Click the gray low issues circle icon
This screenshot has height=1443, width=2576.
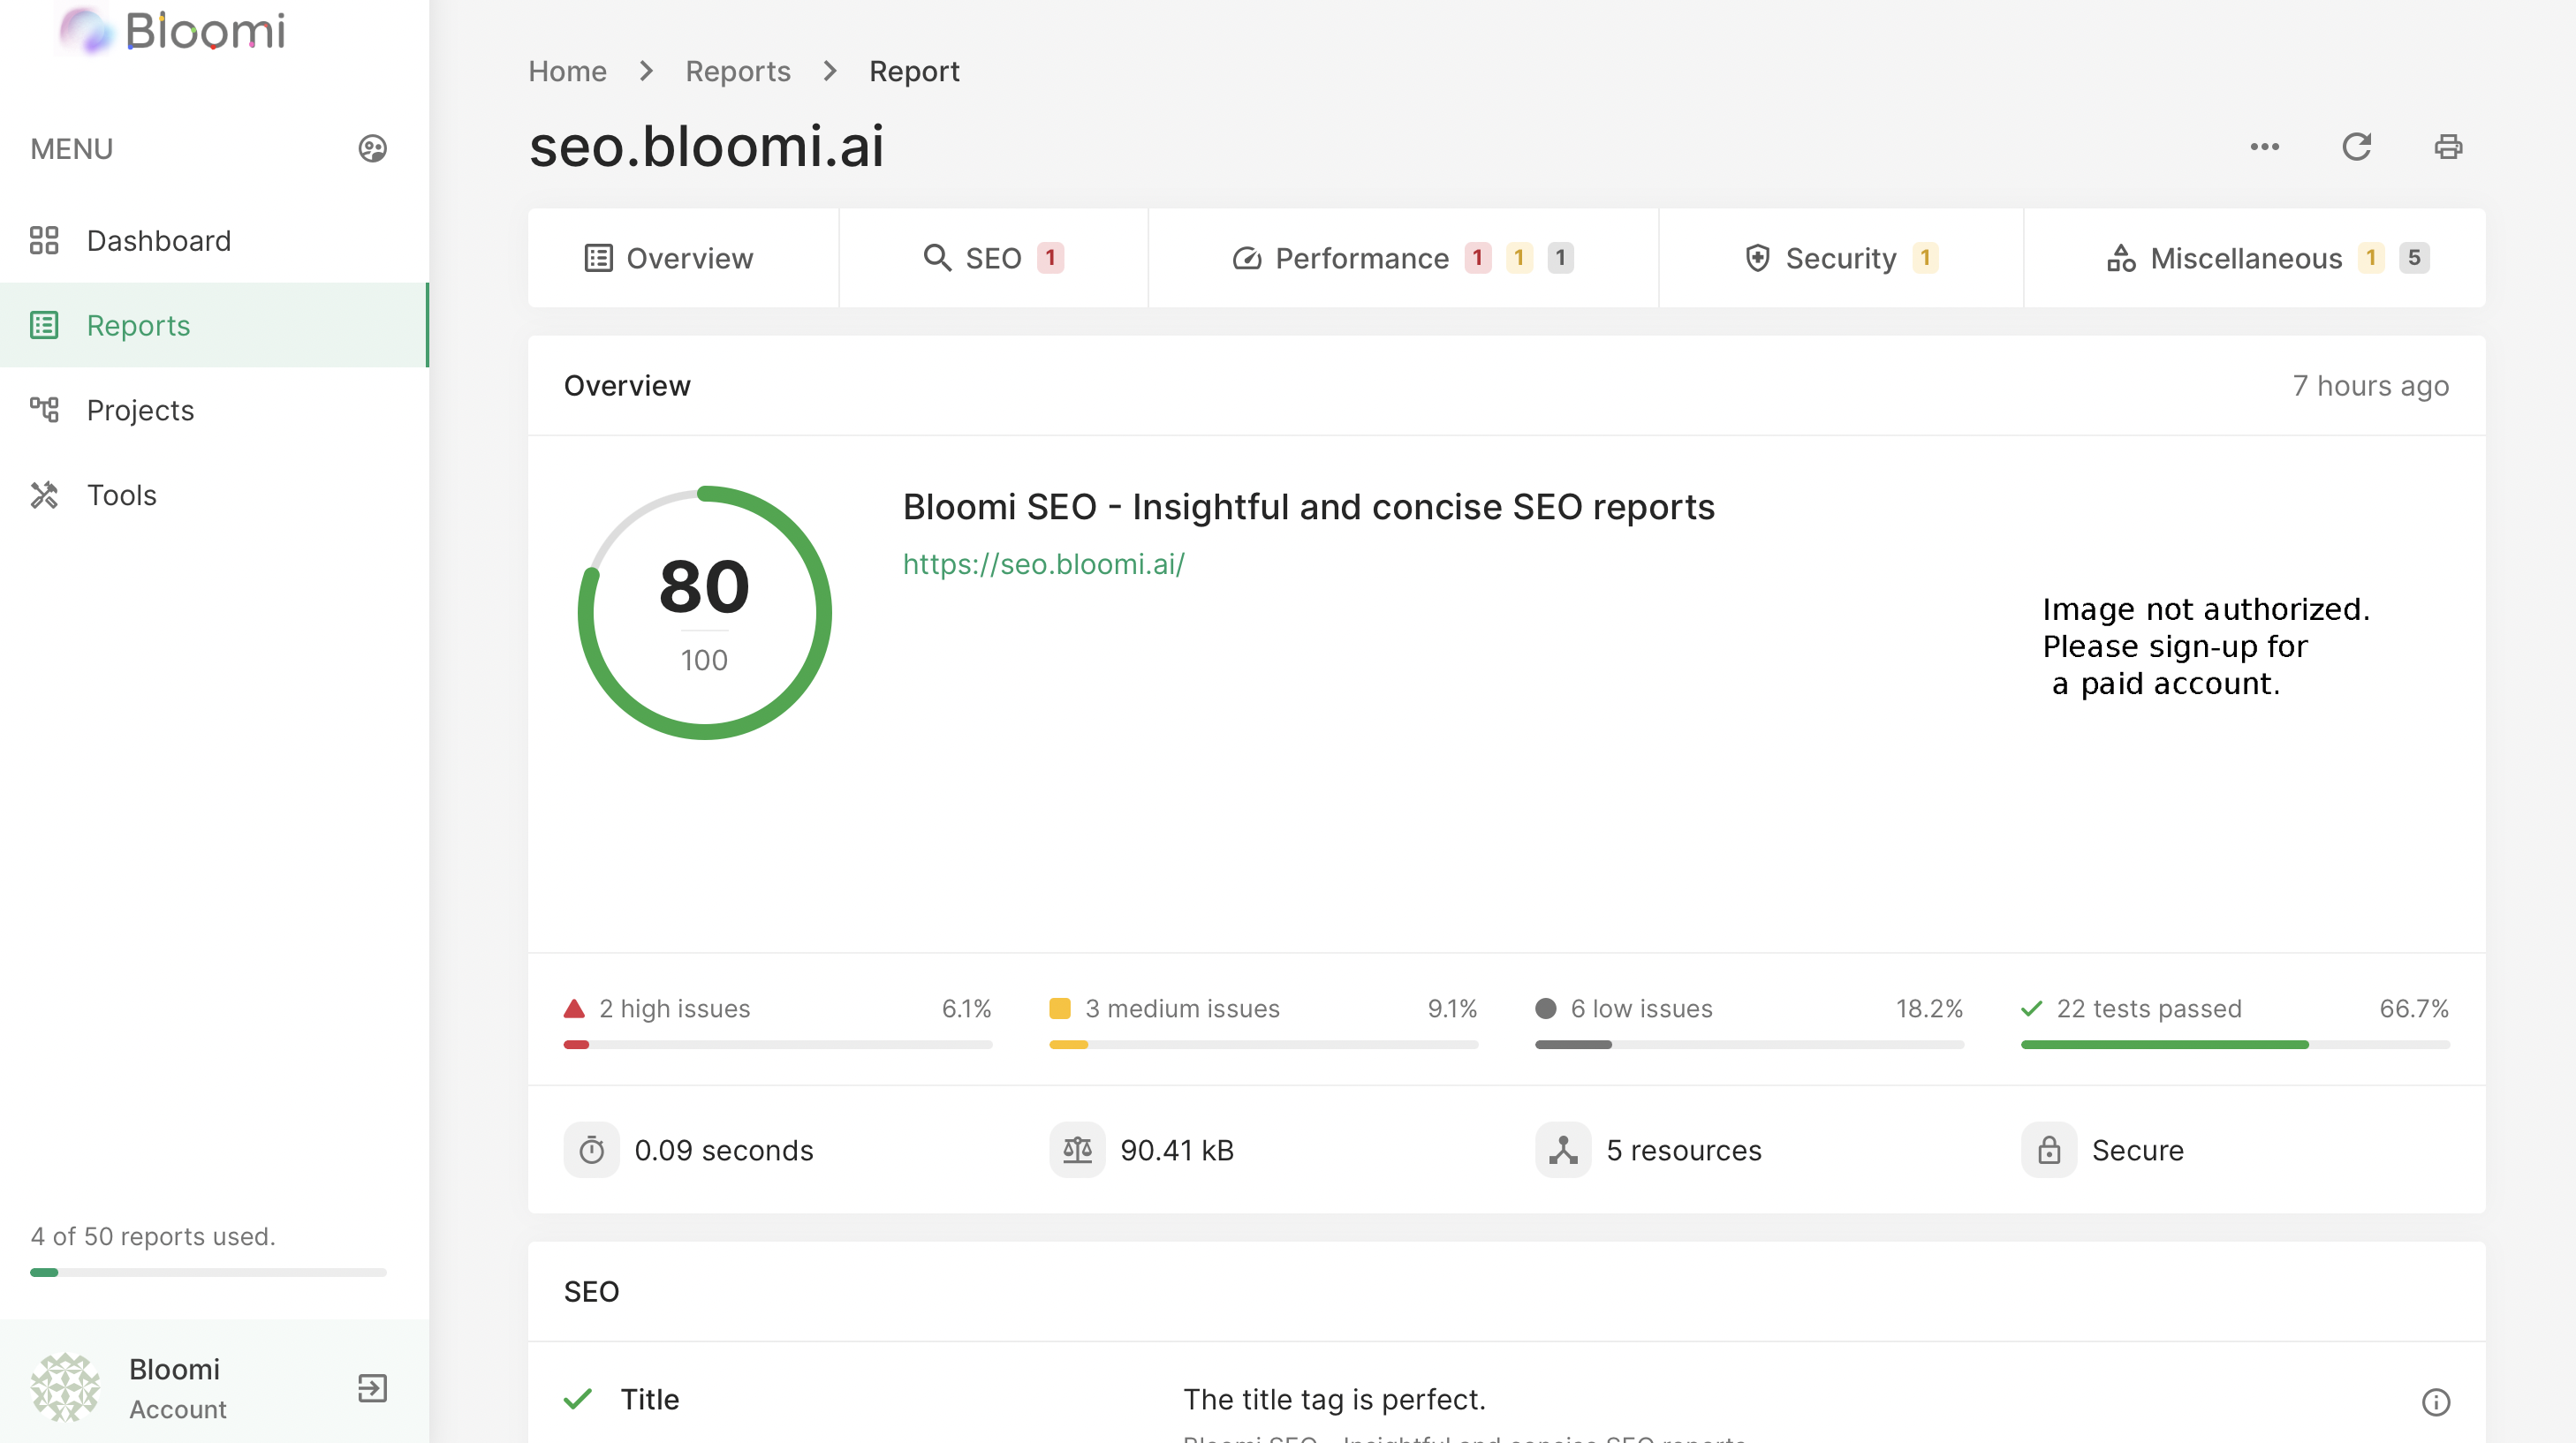point(1546,1008)
